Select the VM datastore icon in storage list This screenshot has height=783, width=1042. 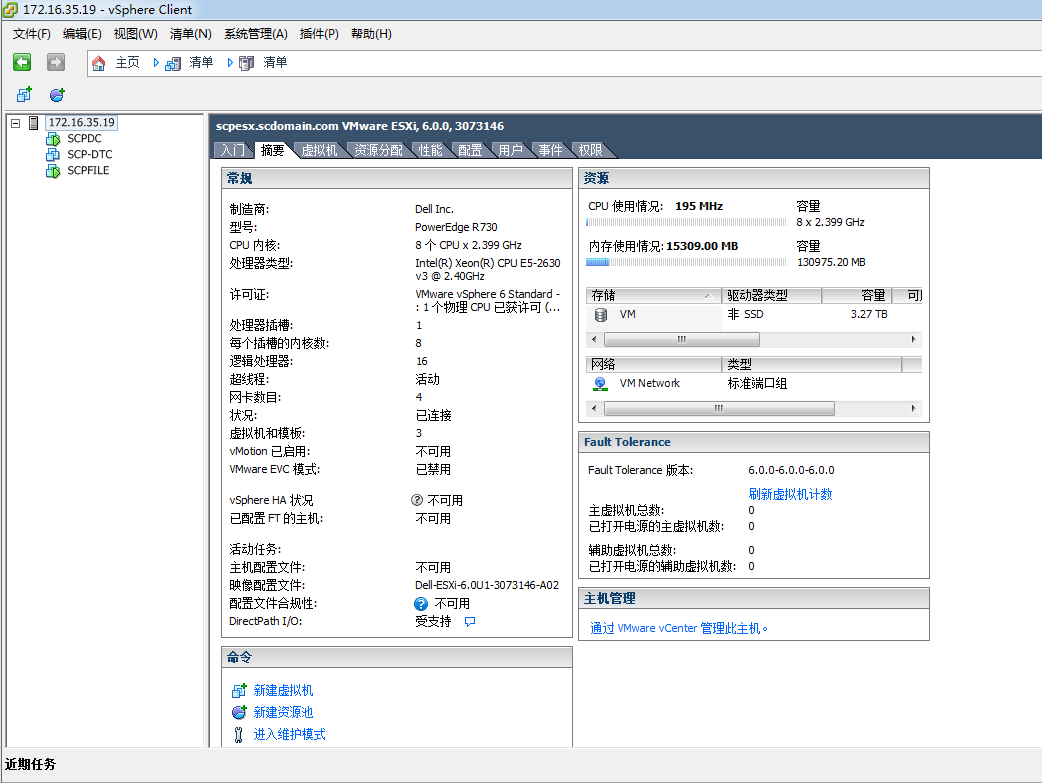[x=601, y=314]
